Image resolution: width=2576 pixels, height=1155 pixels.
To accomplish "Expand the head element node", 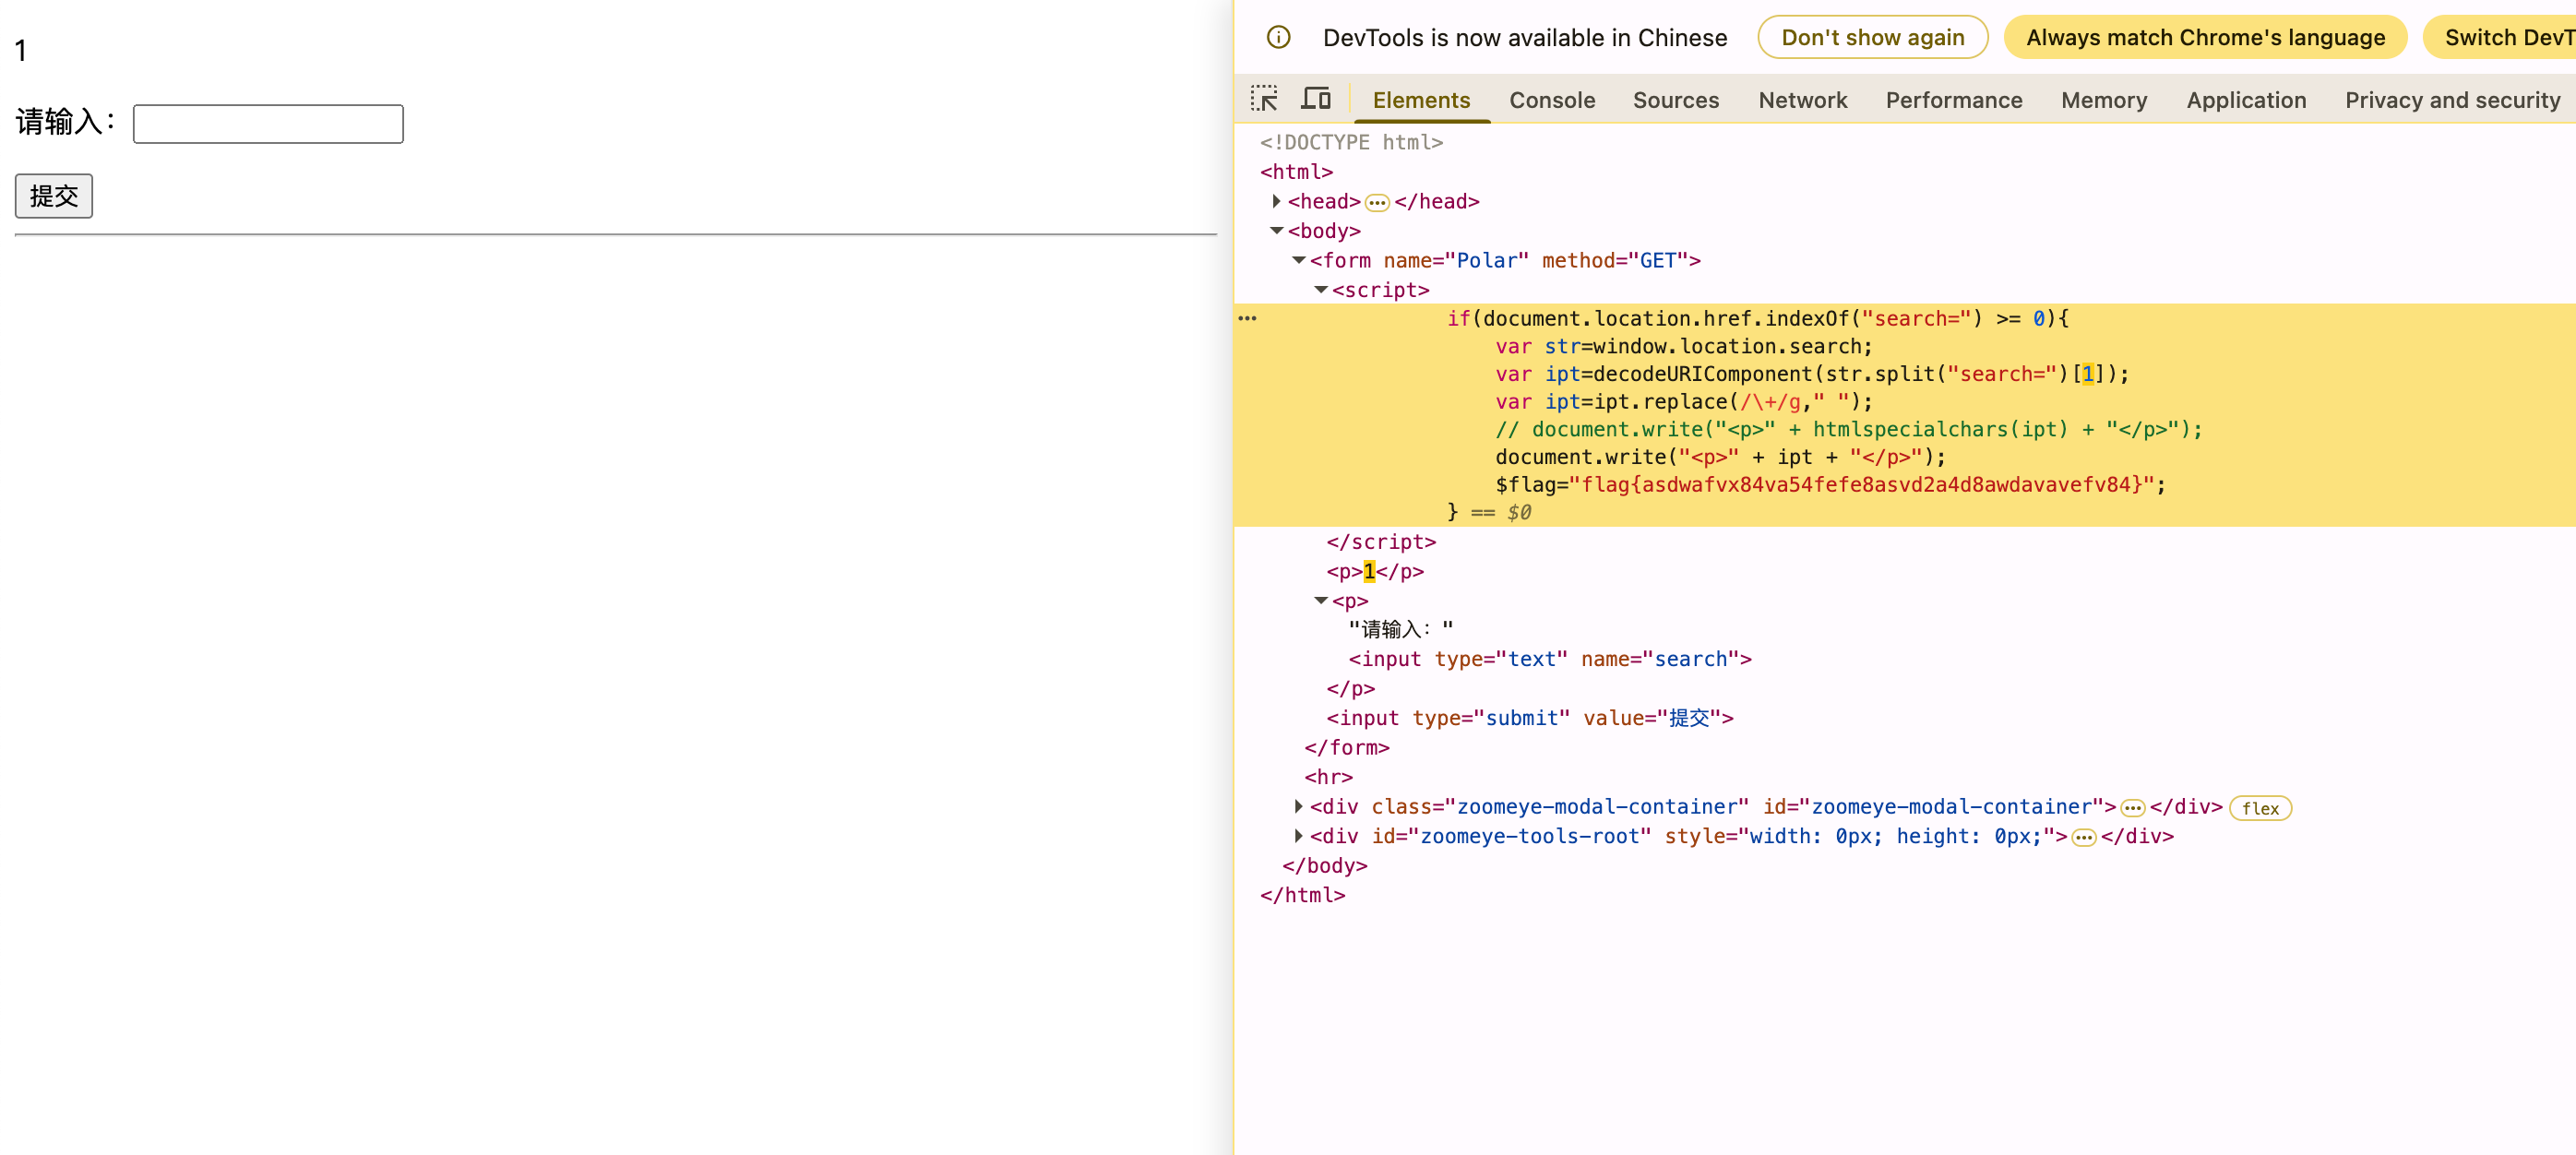I will point(1276,202).
